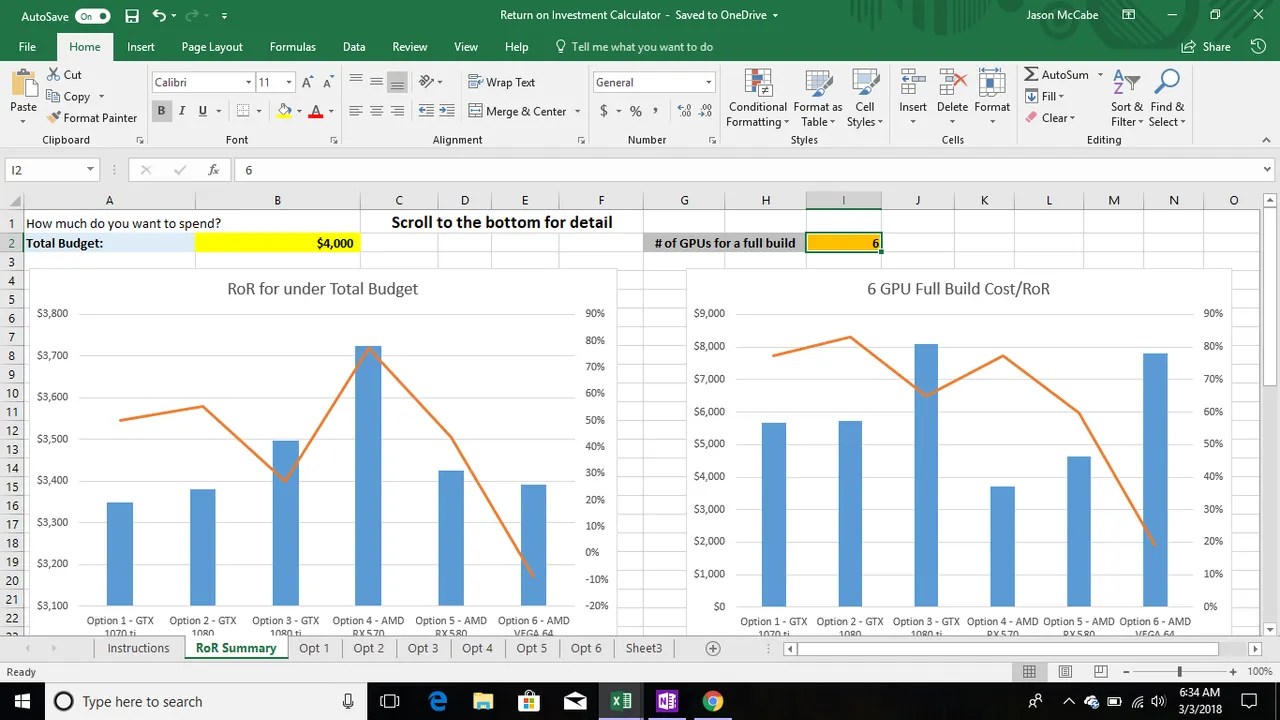1280x720 pixels.
Task: Toggle Wrap Text
Action: pyautogui.click(x=501, y=82)
